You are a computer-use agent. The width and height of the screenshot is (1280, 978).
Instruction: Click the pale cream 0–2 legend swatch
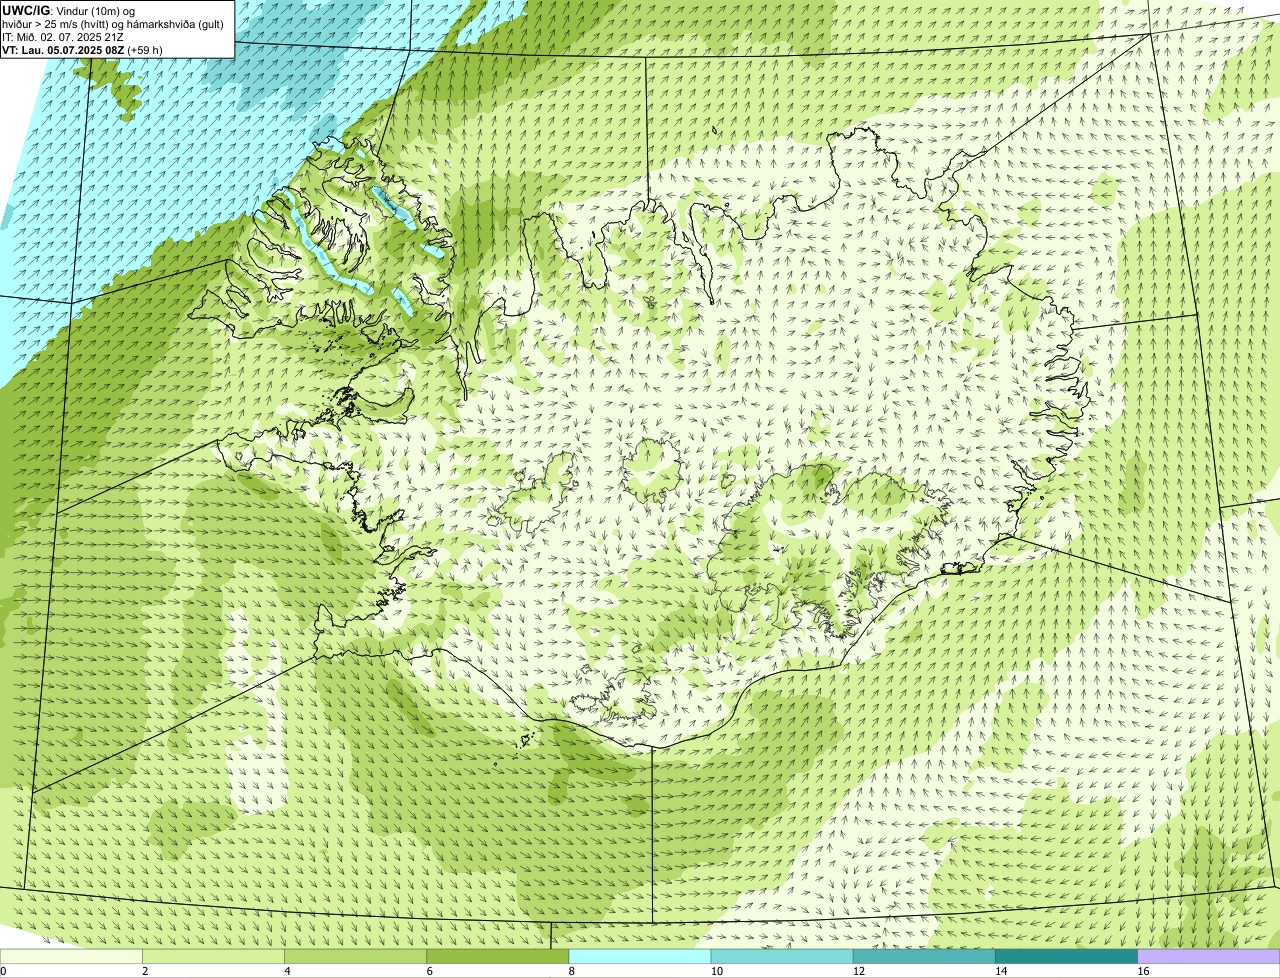(x=71, y=957)
